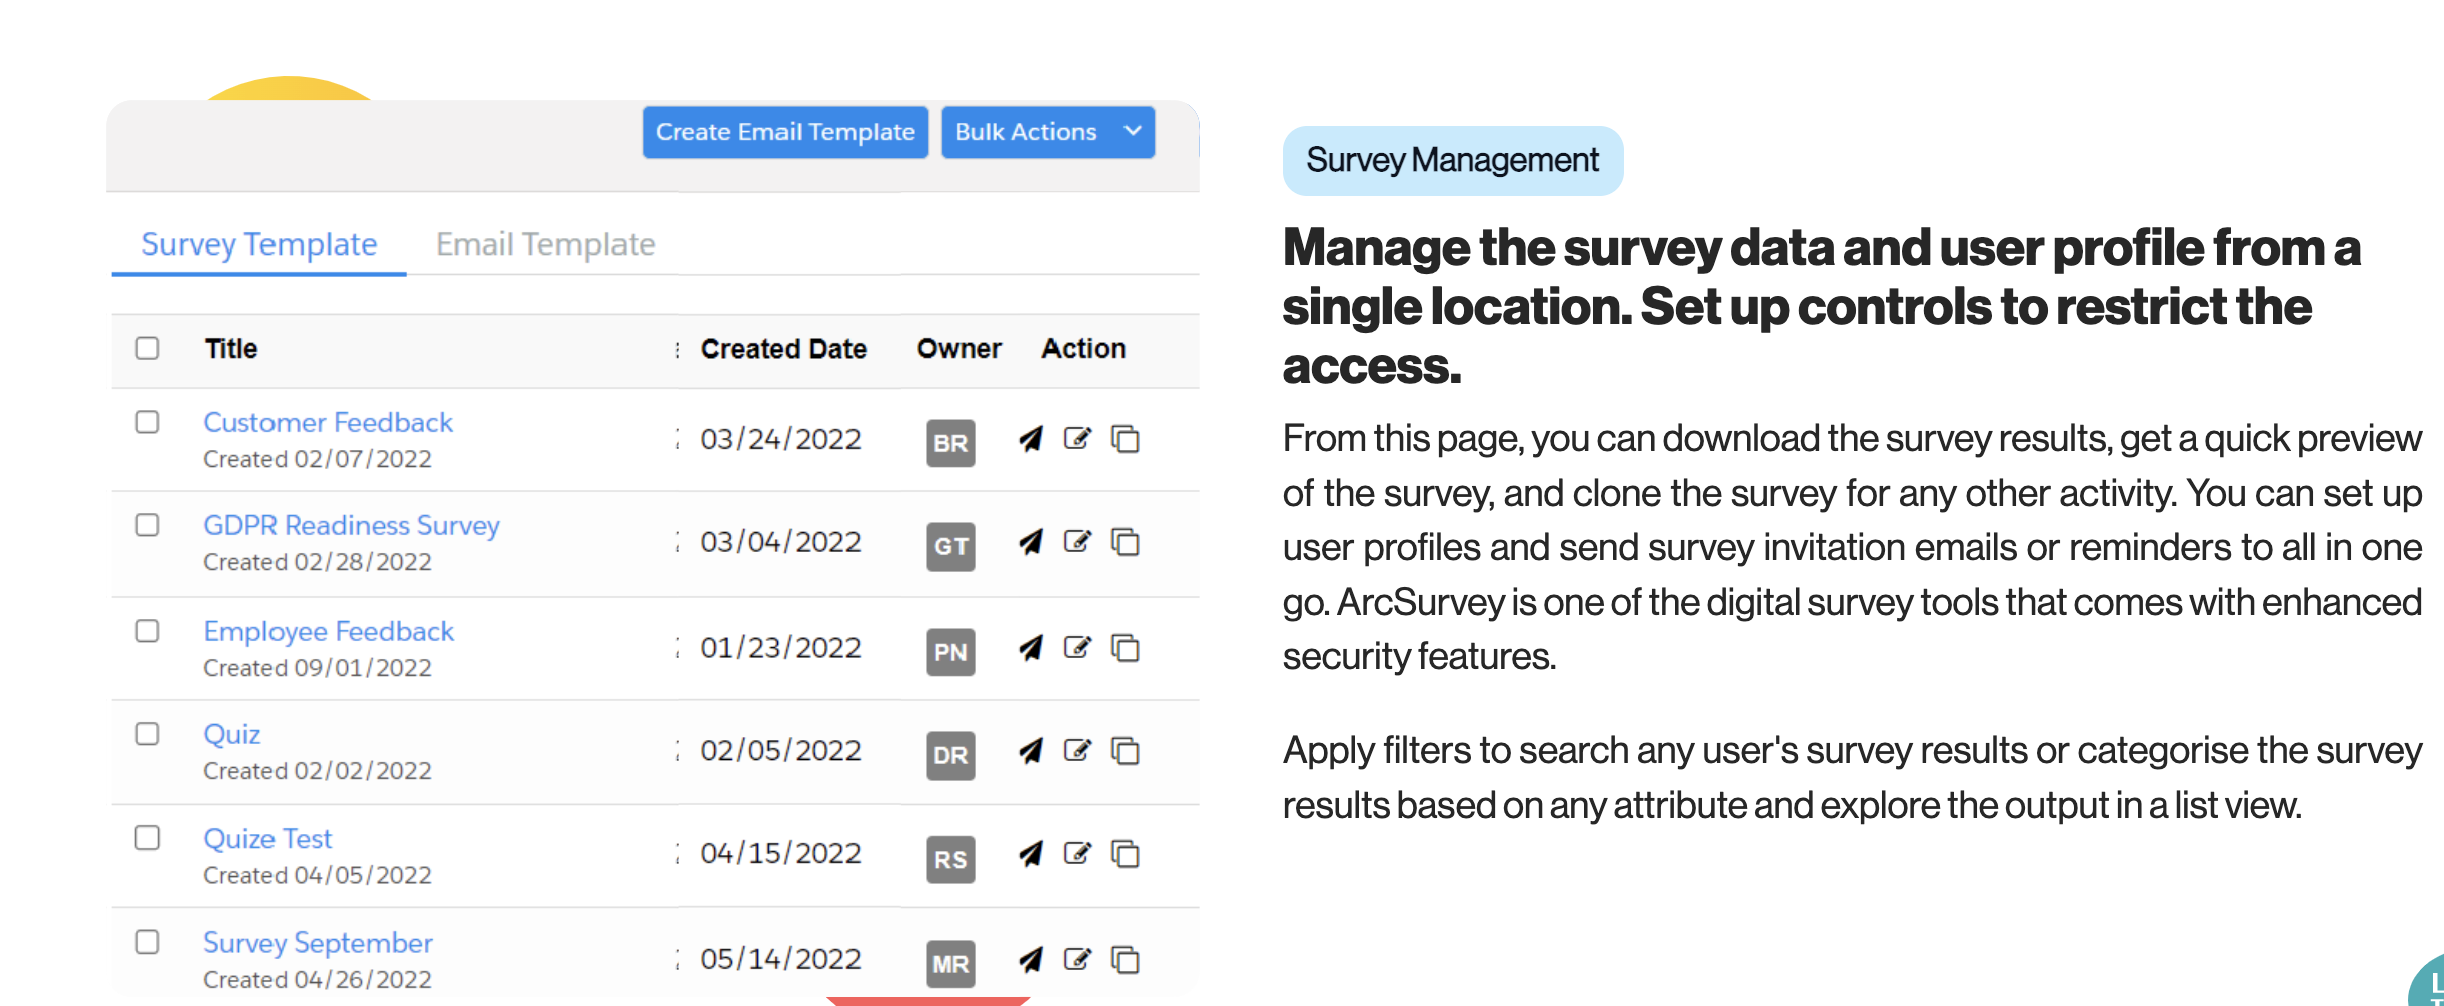Check the Survey September row checkbox
The image size is (2444, 1006).
pos(147,942)
